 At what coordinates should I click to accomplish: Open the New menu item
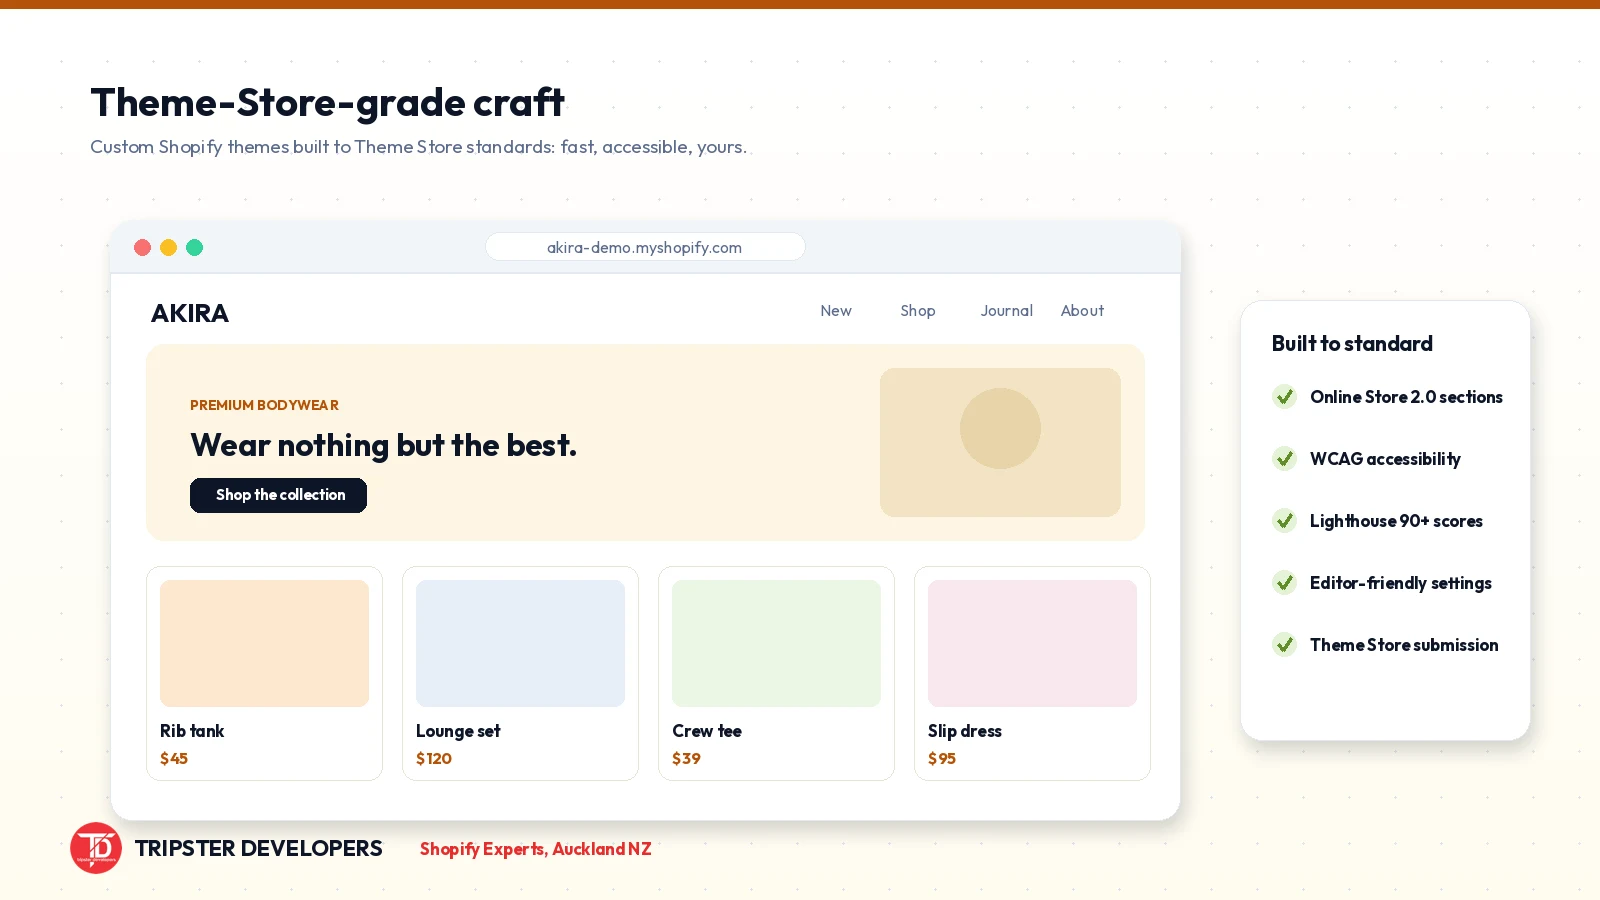pyautogui.click(x=836, y=311)
